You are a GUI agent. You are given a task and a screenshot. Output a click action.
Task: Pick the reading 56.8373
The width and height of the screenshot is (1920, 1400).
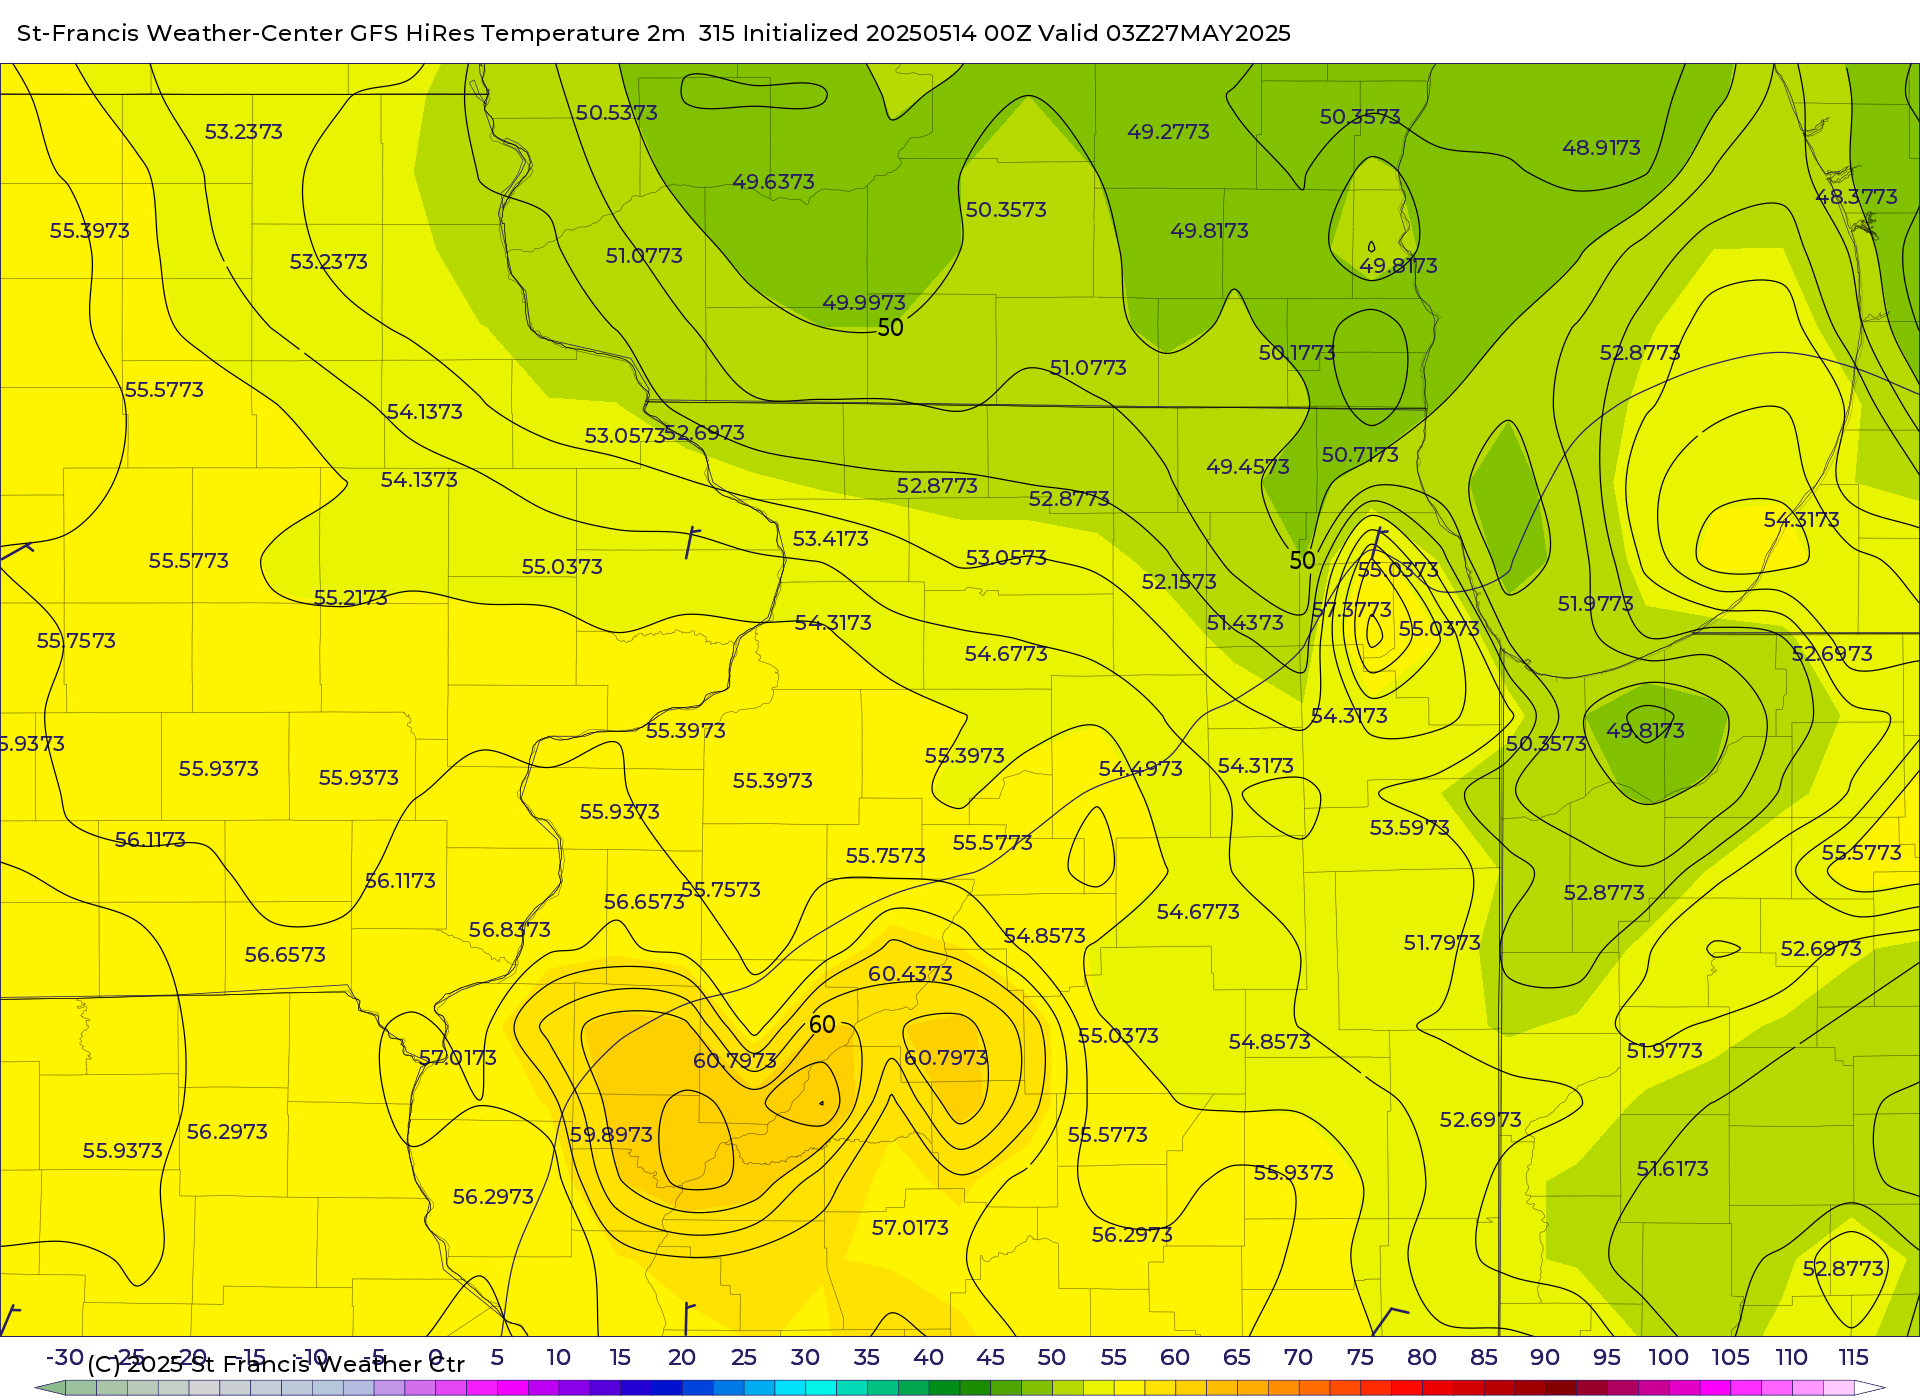pos(509,930)
